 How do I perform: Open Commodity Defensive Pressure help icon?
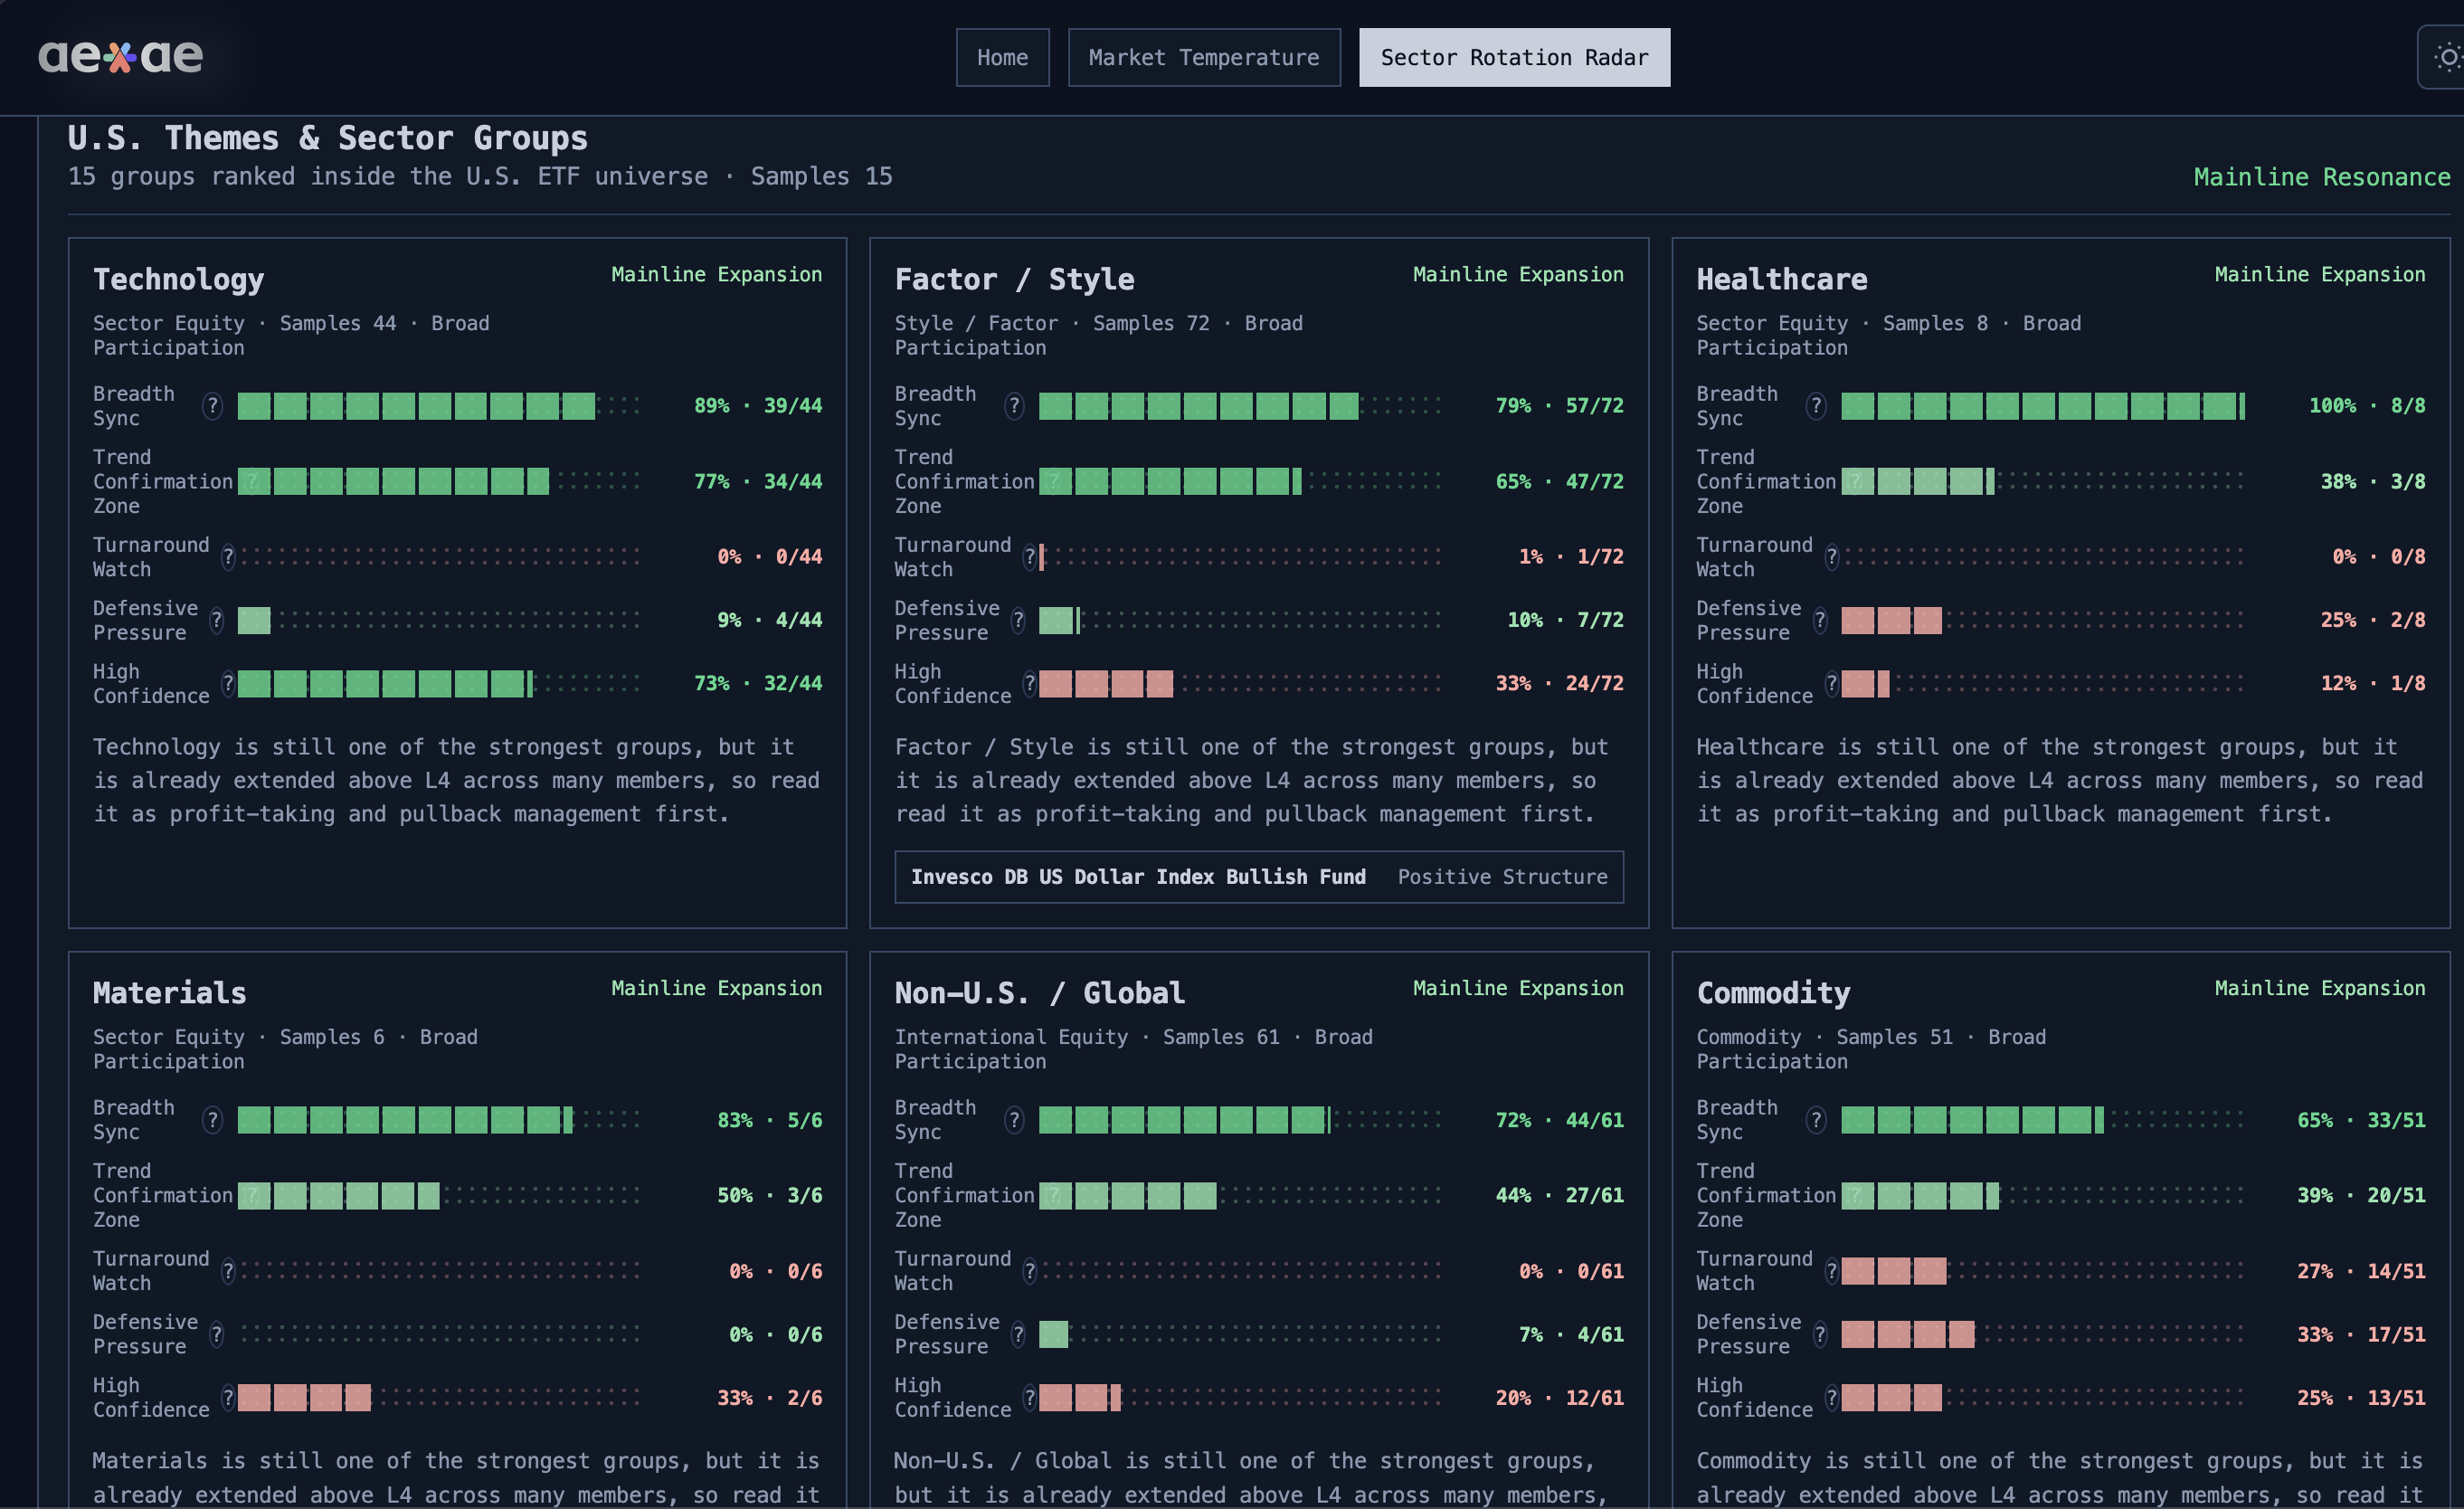(x=1820, y=1334)
